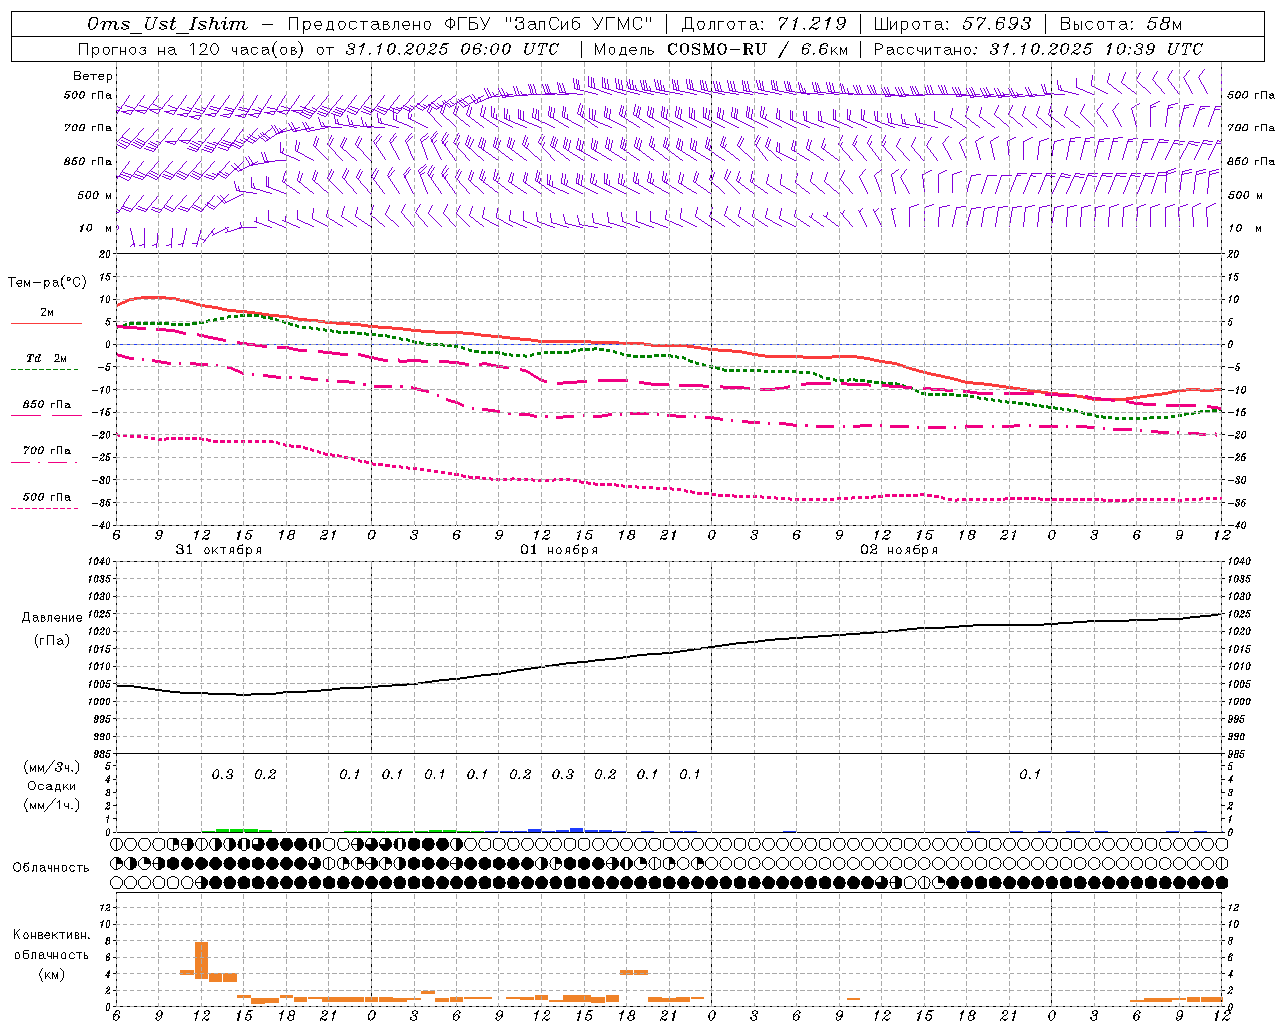
Task: Click the forecast start 31.10.2025 06:00 UTC
Action: click(452, 49)
